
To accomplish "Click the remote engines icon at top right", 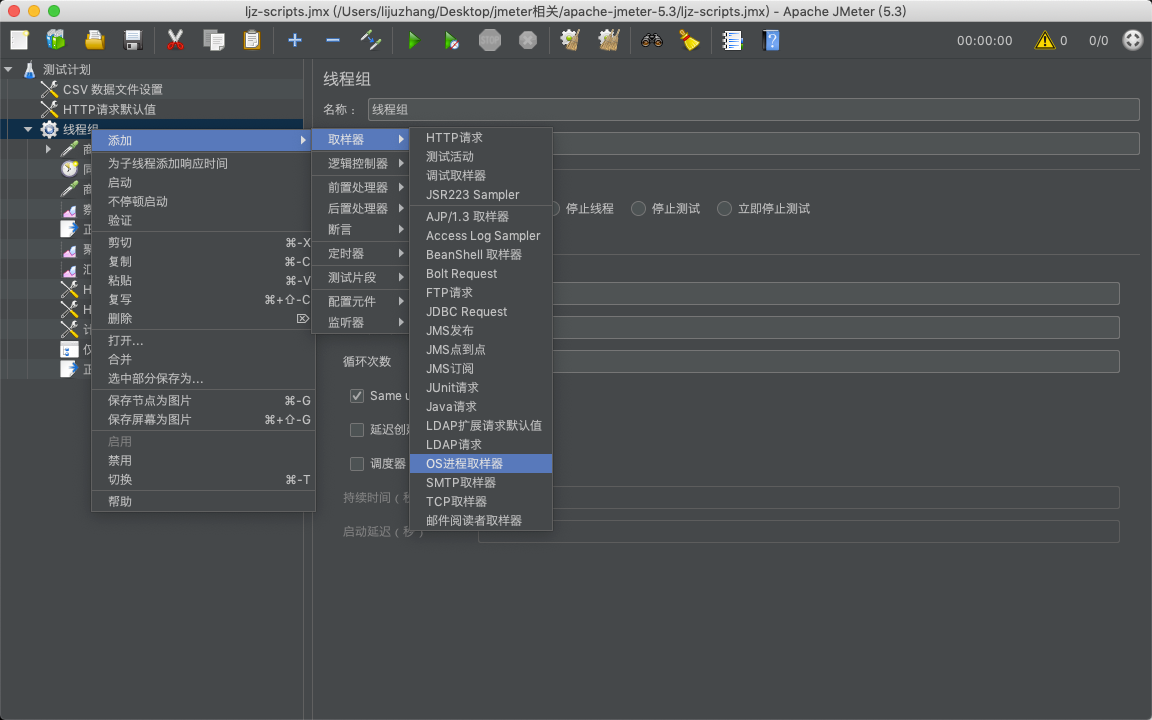I will [1133, 40].
